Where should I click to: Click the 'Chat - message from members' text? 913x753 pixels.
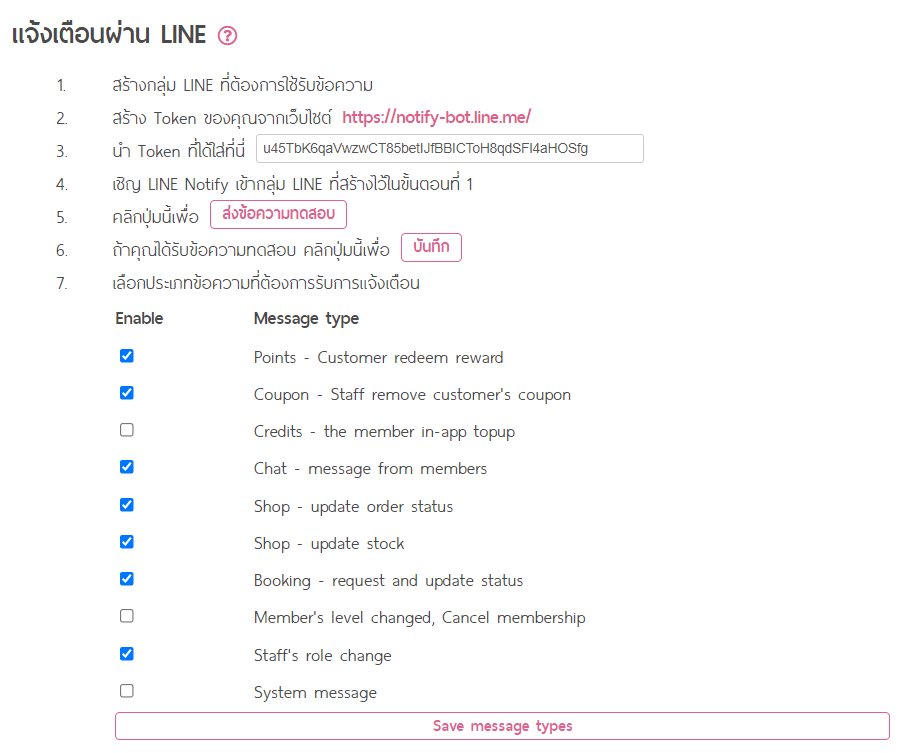click(x=370, y=469)
